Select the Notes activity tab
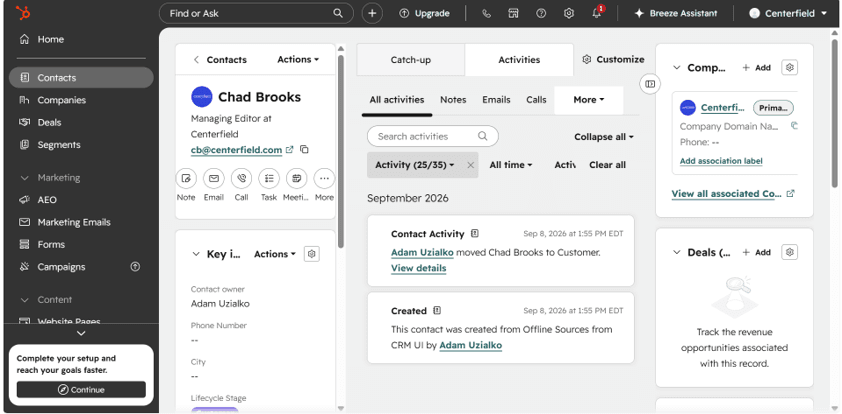This screenshot has width=842, height=414. (453, 100)
